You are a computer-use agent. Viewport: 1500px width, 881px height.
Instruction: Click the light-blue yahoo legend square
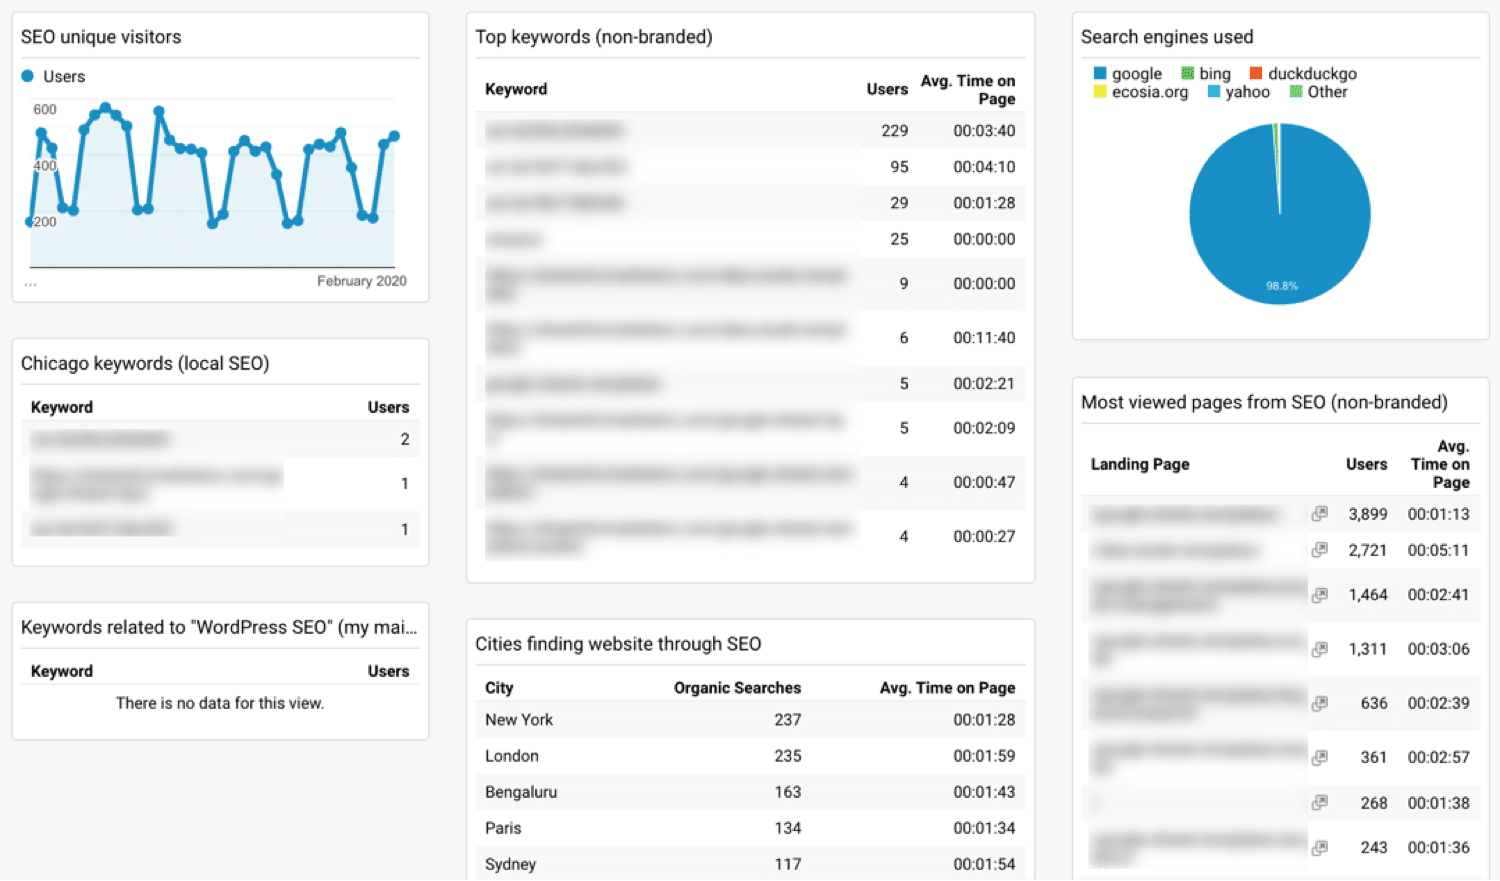1211,92
